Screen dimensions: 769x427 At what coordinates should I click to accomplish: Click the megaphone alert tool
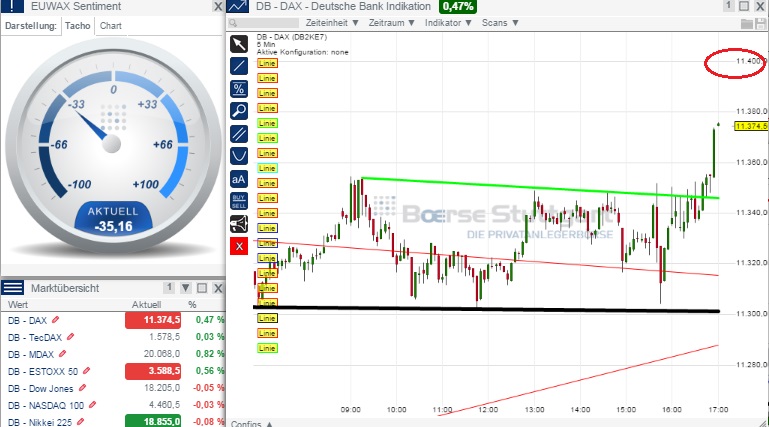point(239,224)
